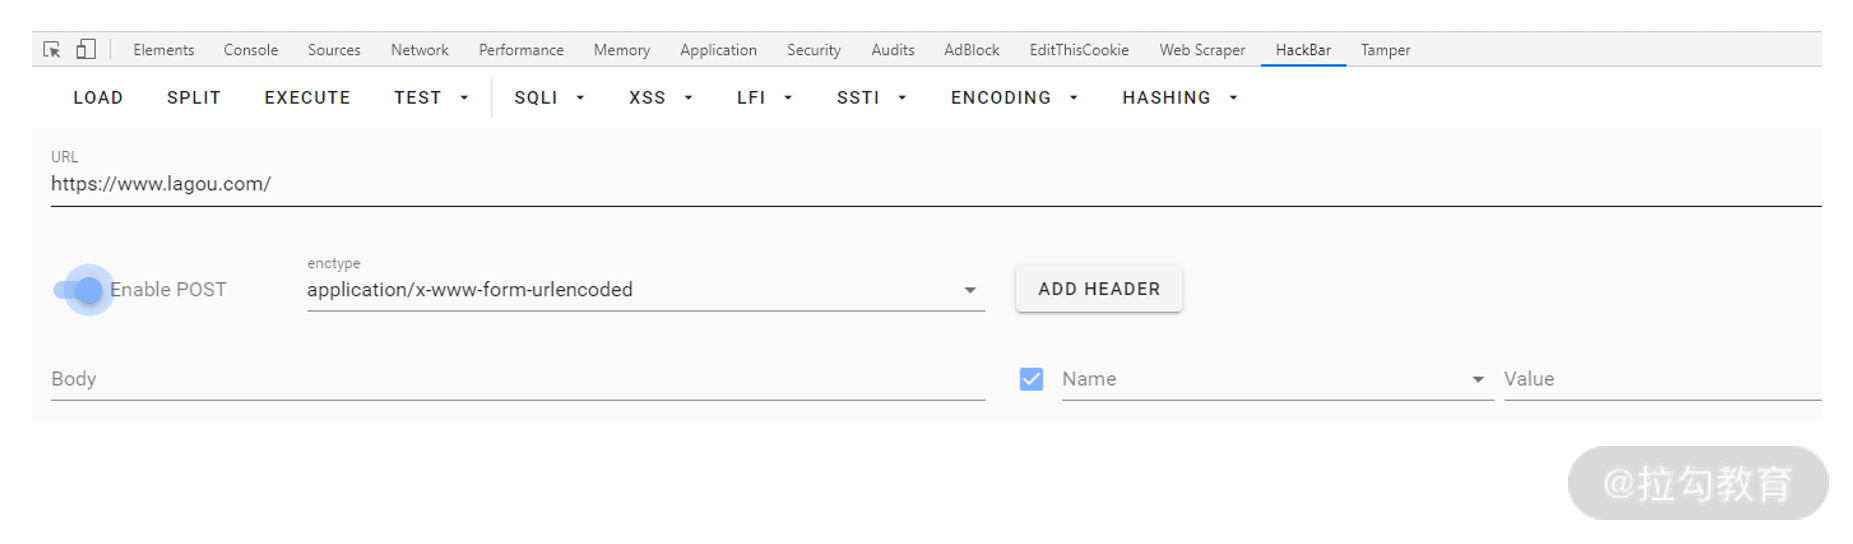The width and height of the screenshot is (1853, 544).
Task: Expand the ENCODING menu
Action: (1014, 98)
